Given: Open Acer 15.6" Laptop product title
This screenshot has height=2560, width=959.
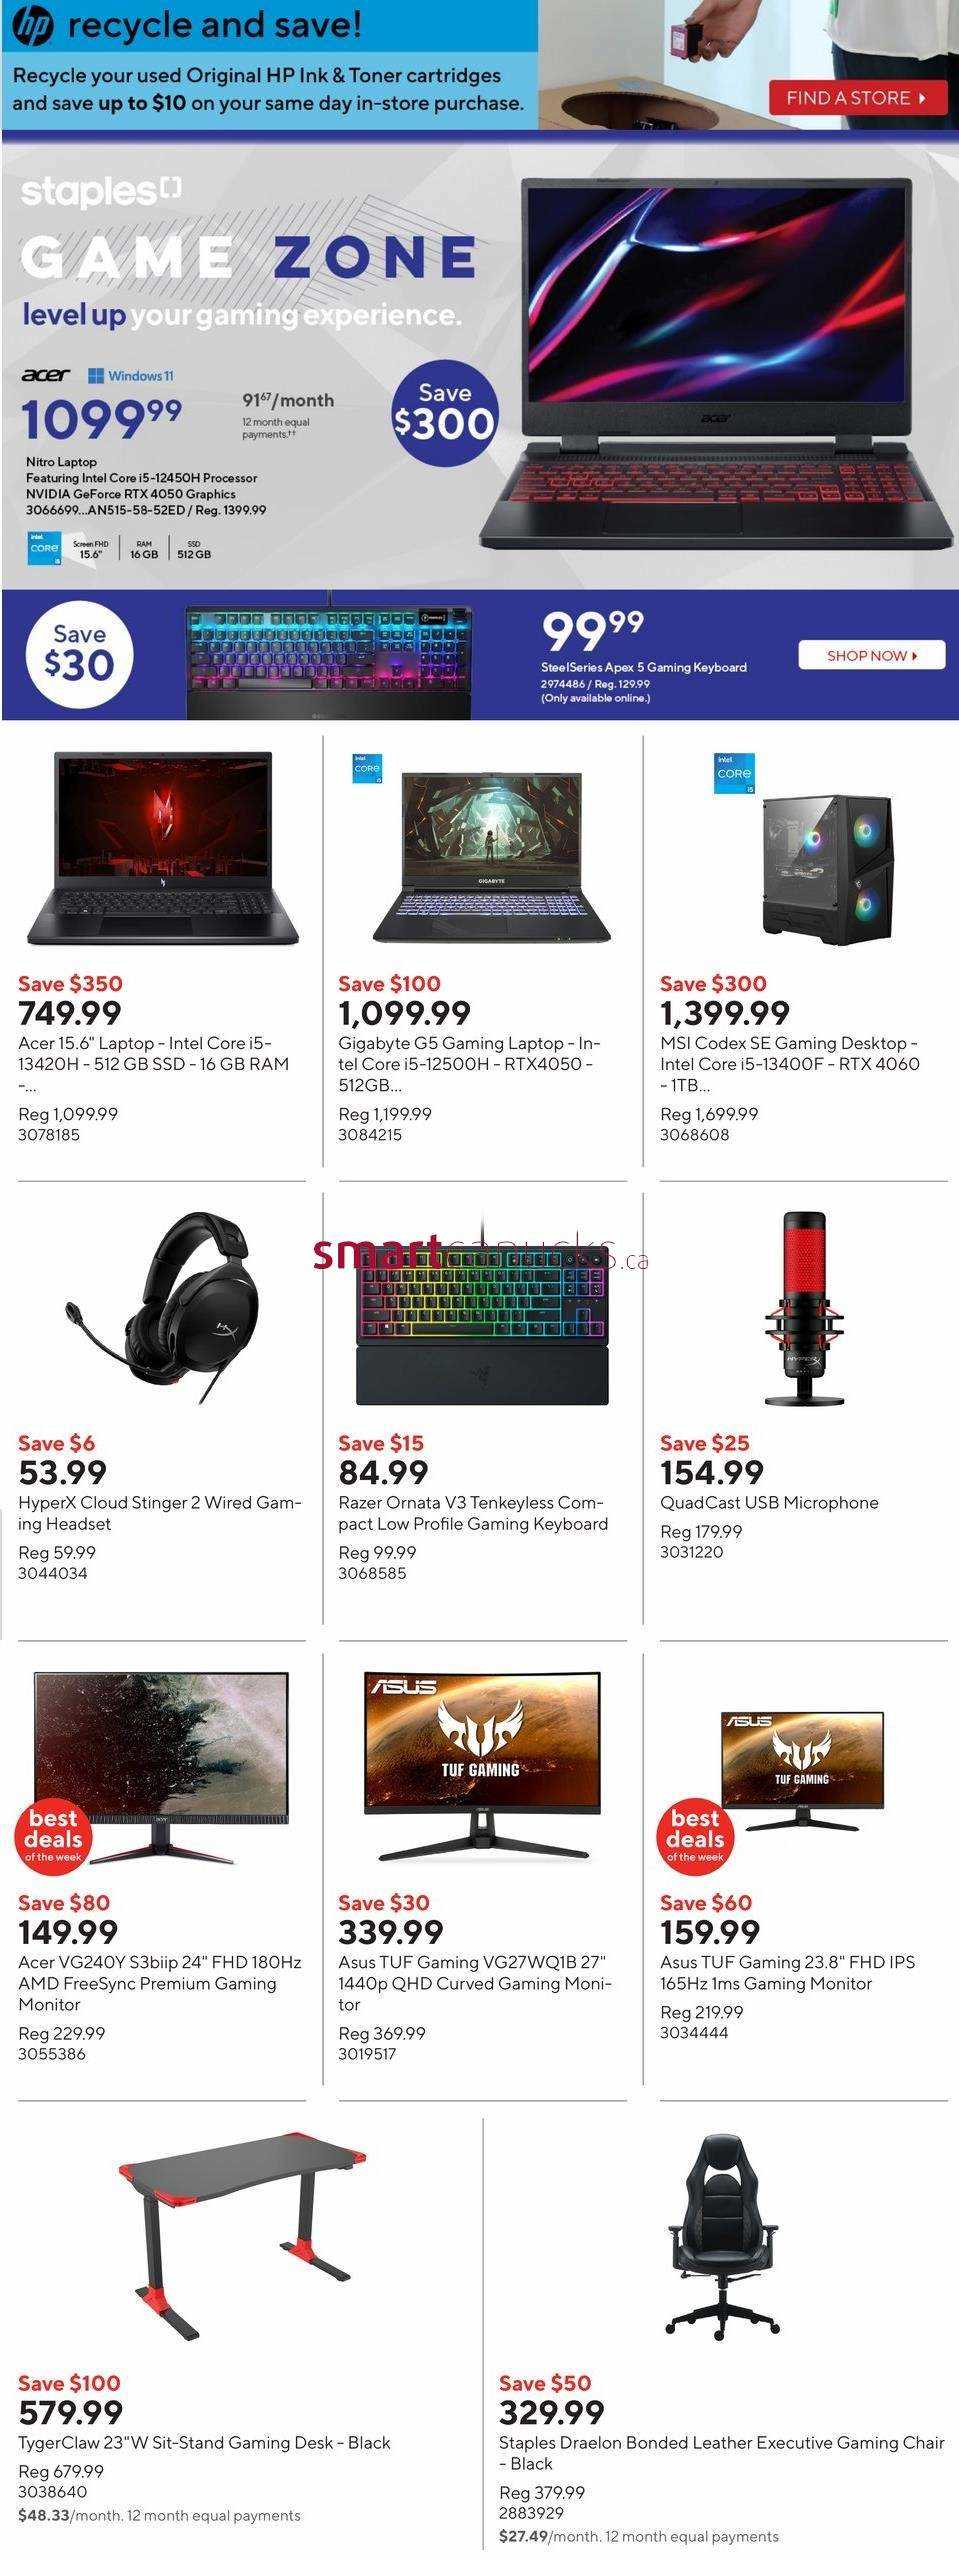Looking at the screenshot, I should [154, 1064].
